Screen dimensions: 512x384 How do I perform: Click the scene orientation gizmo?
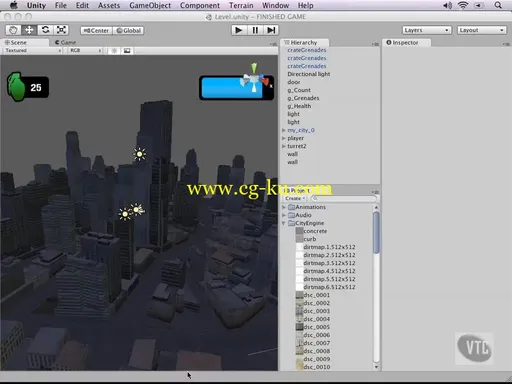pyautogui.click(x=255, y=79)
